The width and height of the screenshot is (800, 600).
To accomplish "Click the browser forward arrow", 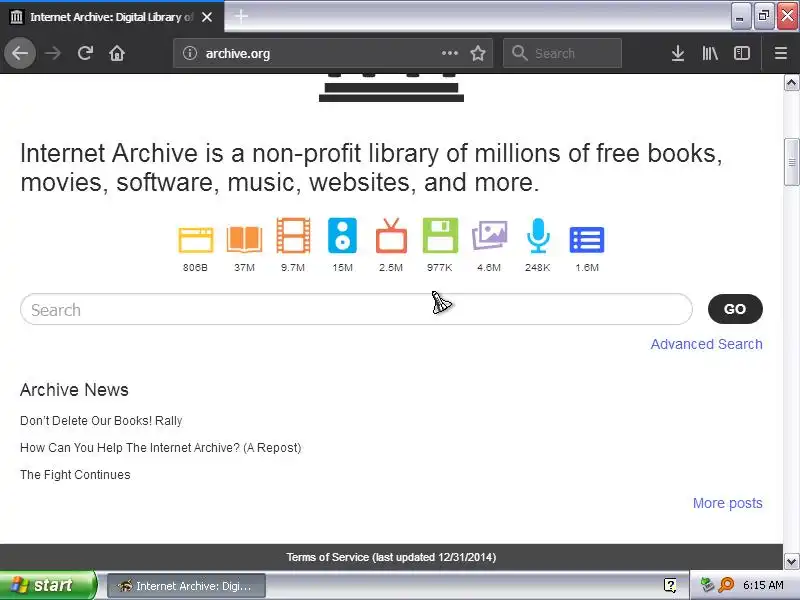I will 53,53.
